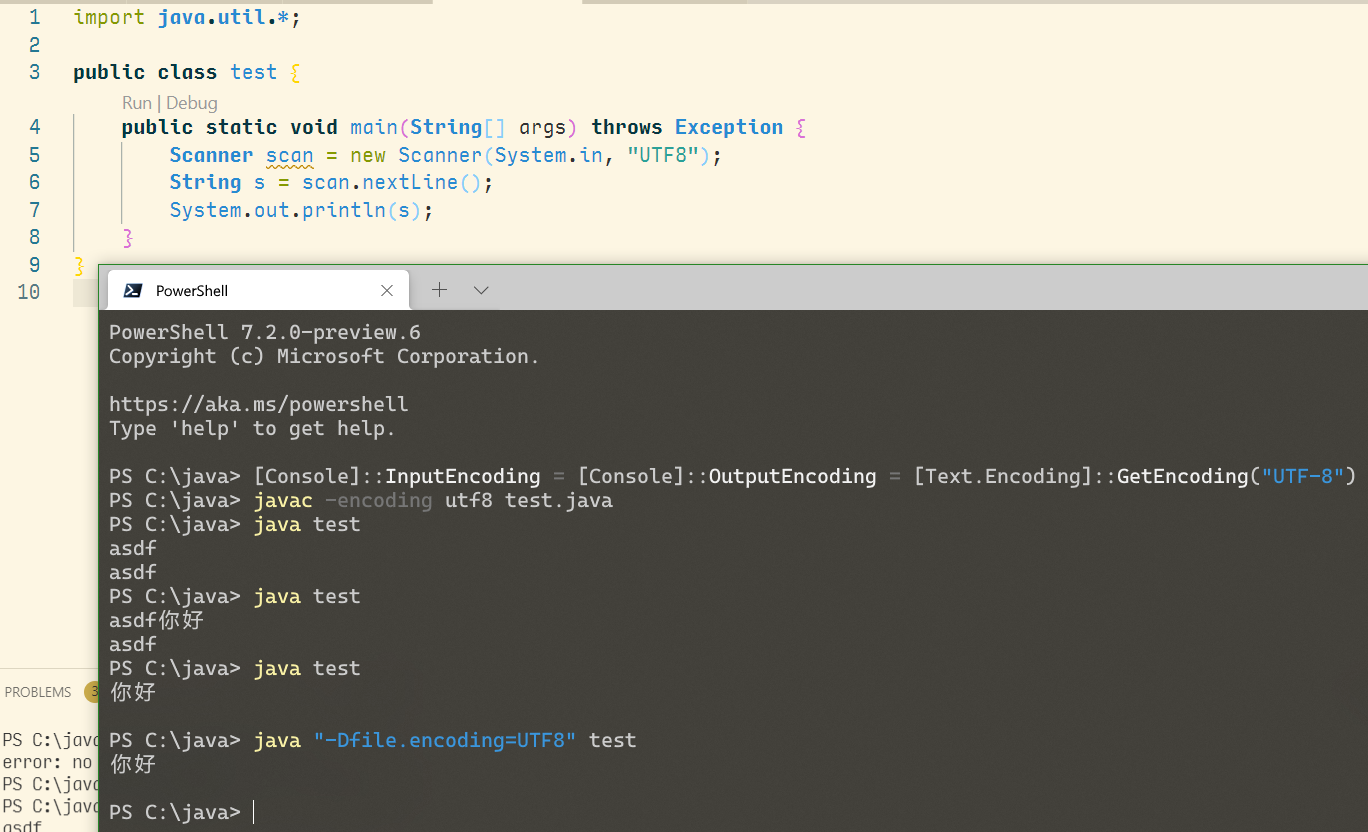
Task: Click the 'java test' command line in terminal
Action: (x=306, y=524)
